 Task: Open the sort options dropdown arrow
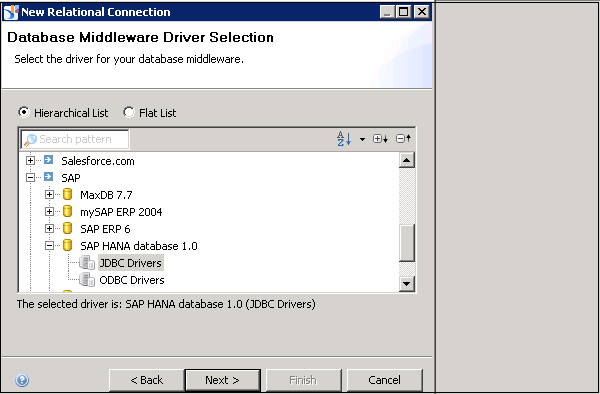tap(362, 139)
